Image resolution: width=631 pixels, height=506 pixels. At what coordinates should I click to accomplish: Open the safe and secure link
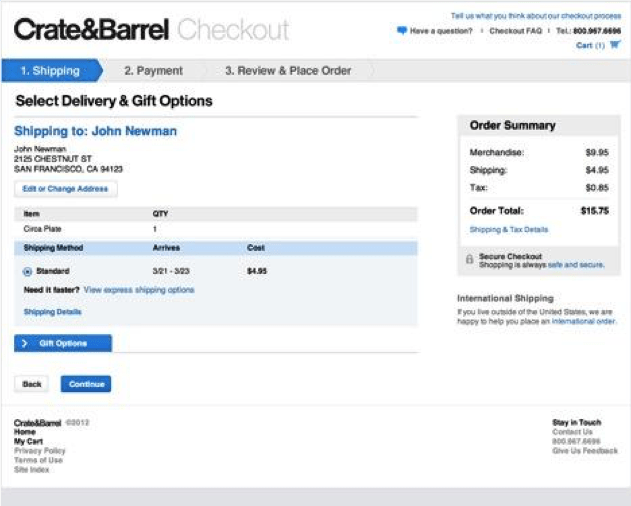[576, 265]
